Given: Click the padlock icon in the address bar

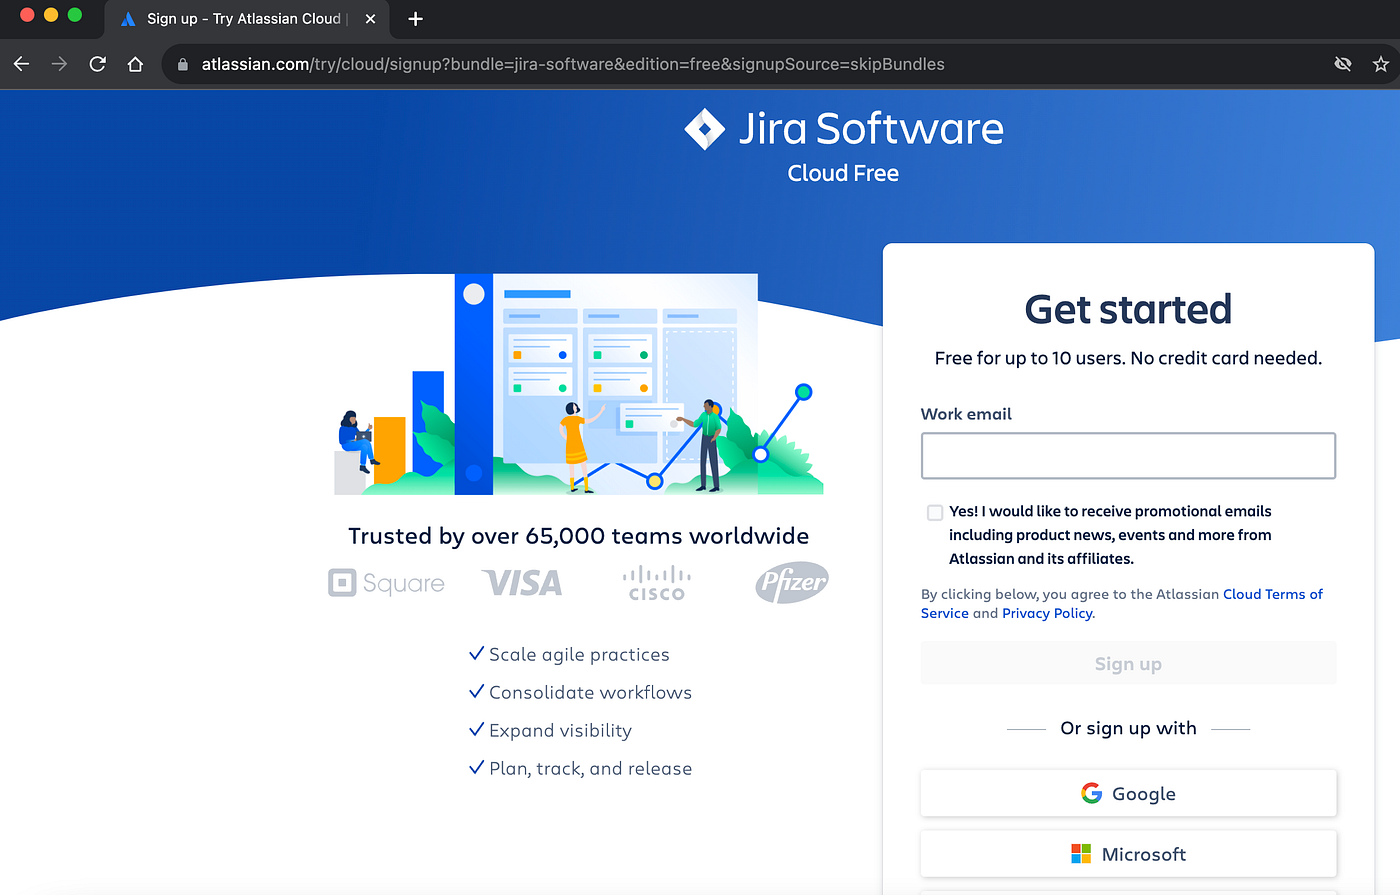Looking at the screenshot, I should click(x=181, y=63).
